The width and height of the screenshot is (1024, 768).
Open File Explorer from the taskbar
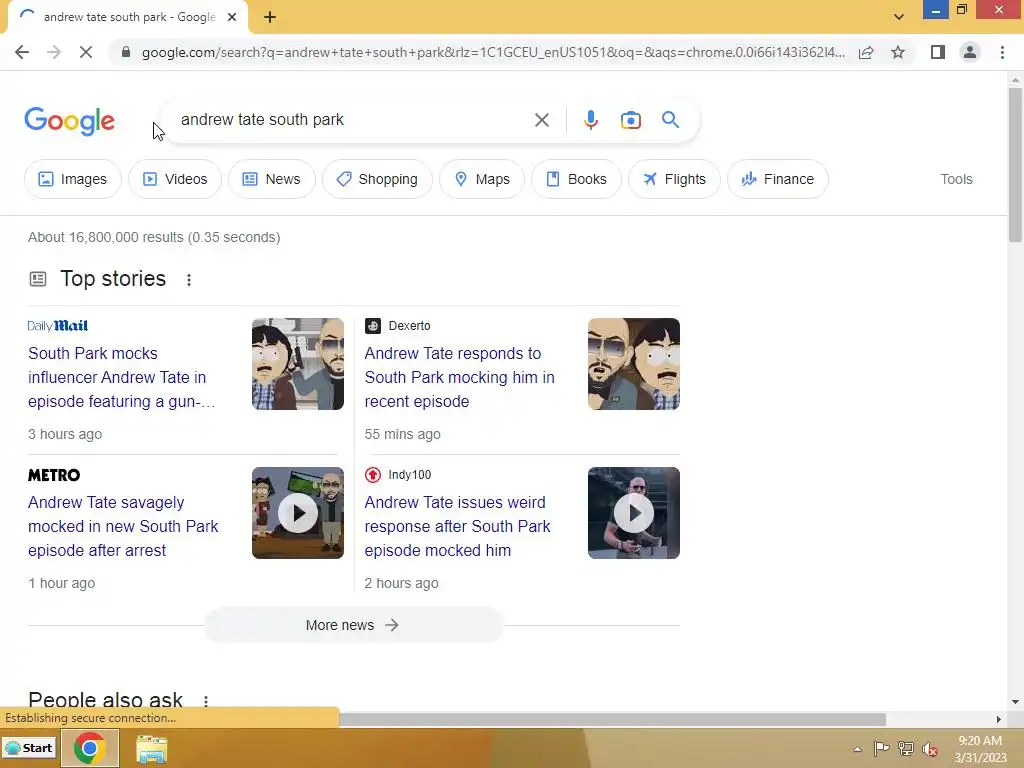(x=152, y=748)
